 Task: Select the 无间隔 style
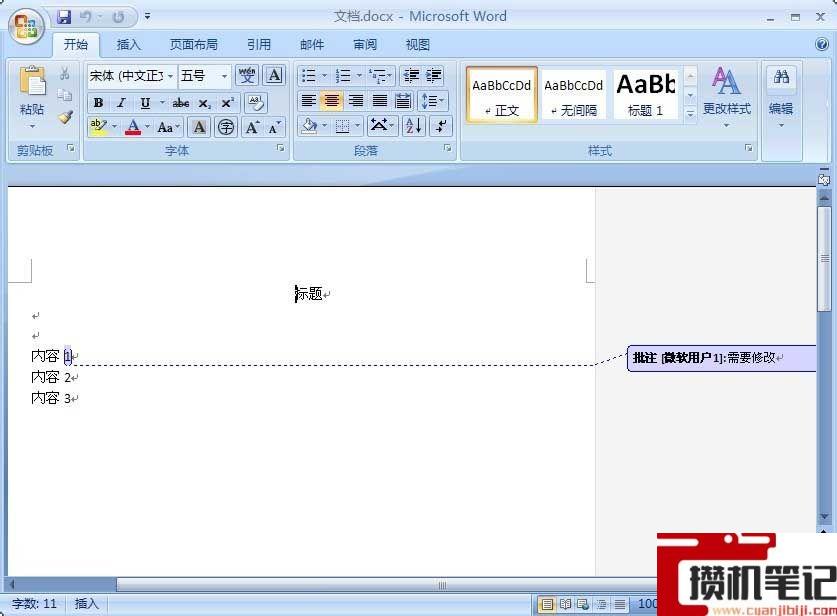tap(573, 96)
